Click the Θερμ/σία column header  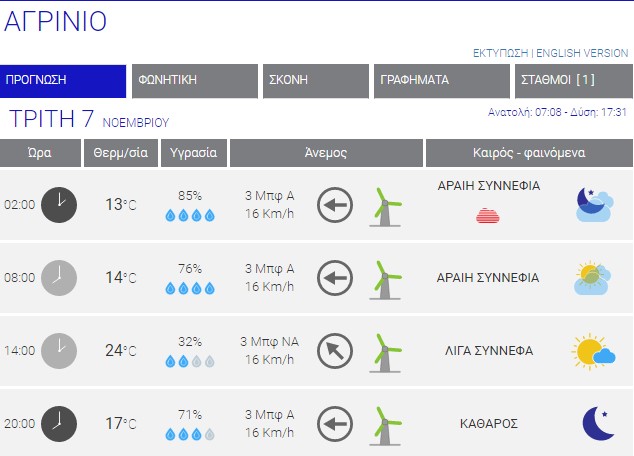point(121,153)
